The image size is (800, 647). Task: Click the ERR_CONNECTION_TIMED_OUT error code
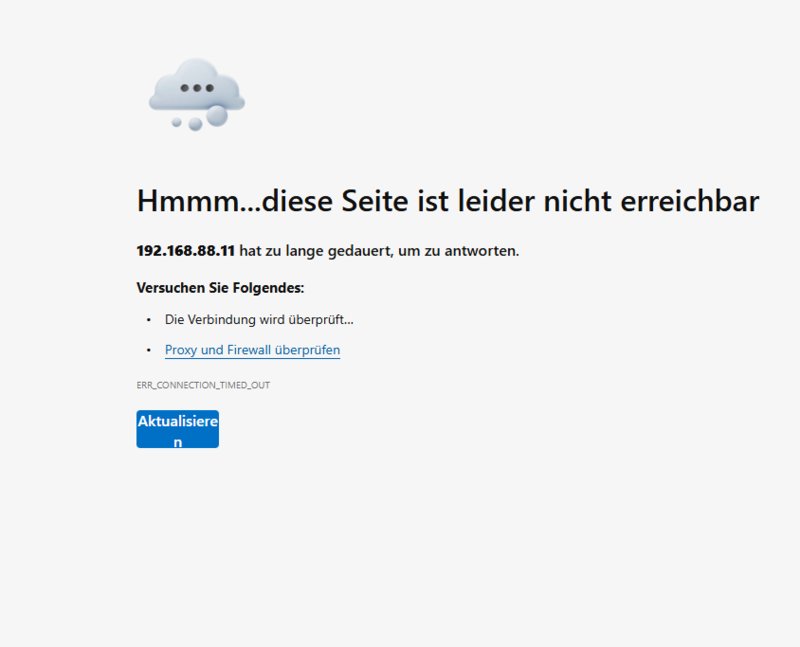203,385
